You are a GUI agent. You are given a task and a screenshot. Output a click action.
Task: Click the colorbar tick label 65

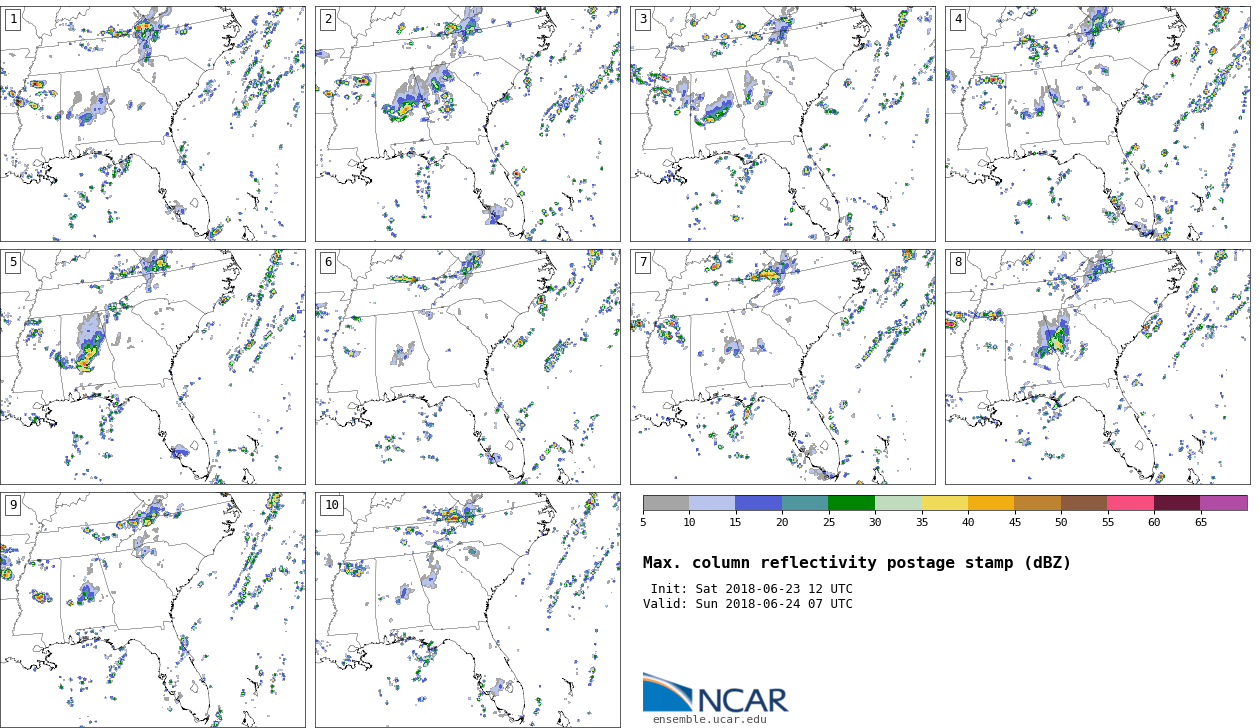tap(1200, 522)
